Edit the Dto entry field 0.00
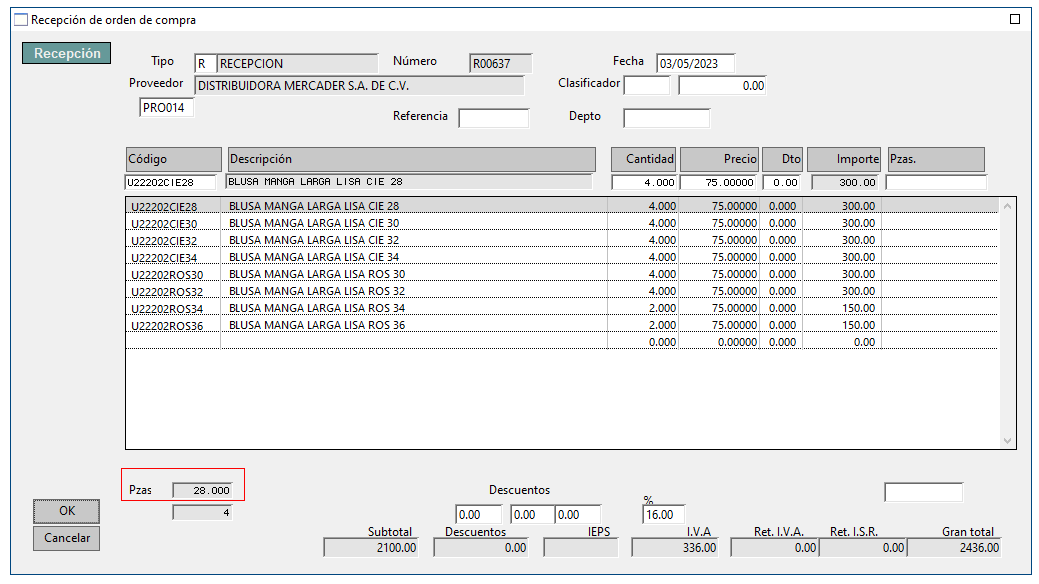 coord(782,182)
